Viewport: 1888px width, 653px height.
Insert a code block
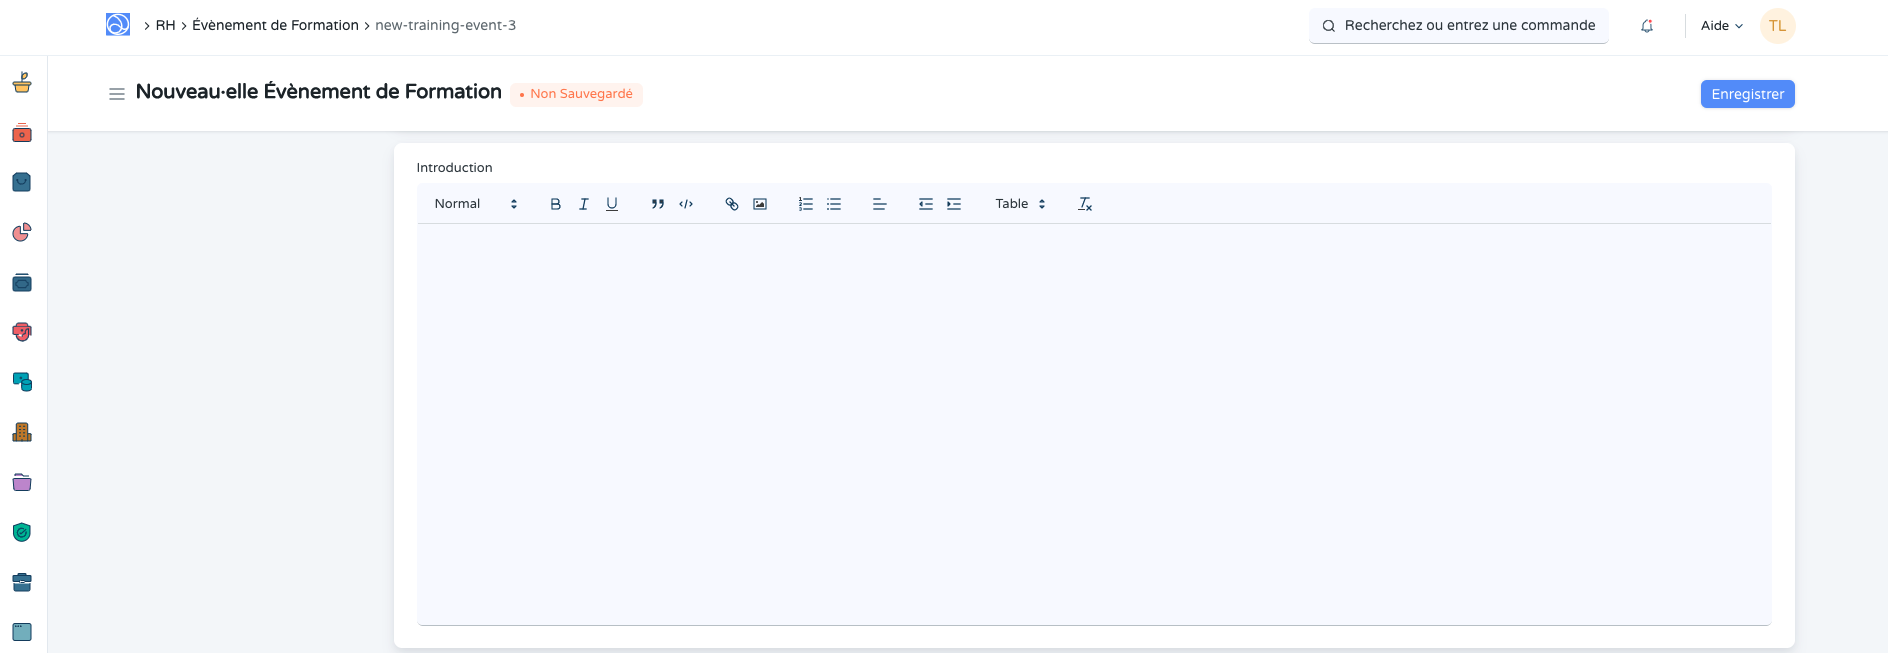pos(686,204)
